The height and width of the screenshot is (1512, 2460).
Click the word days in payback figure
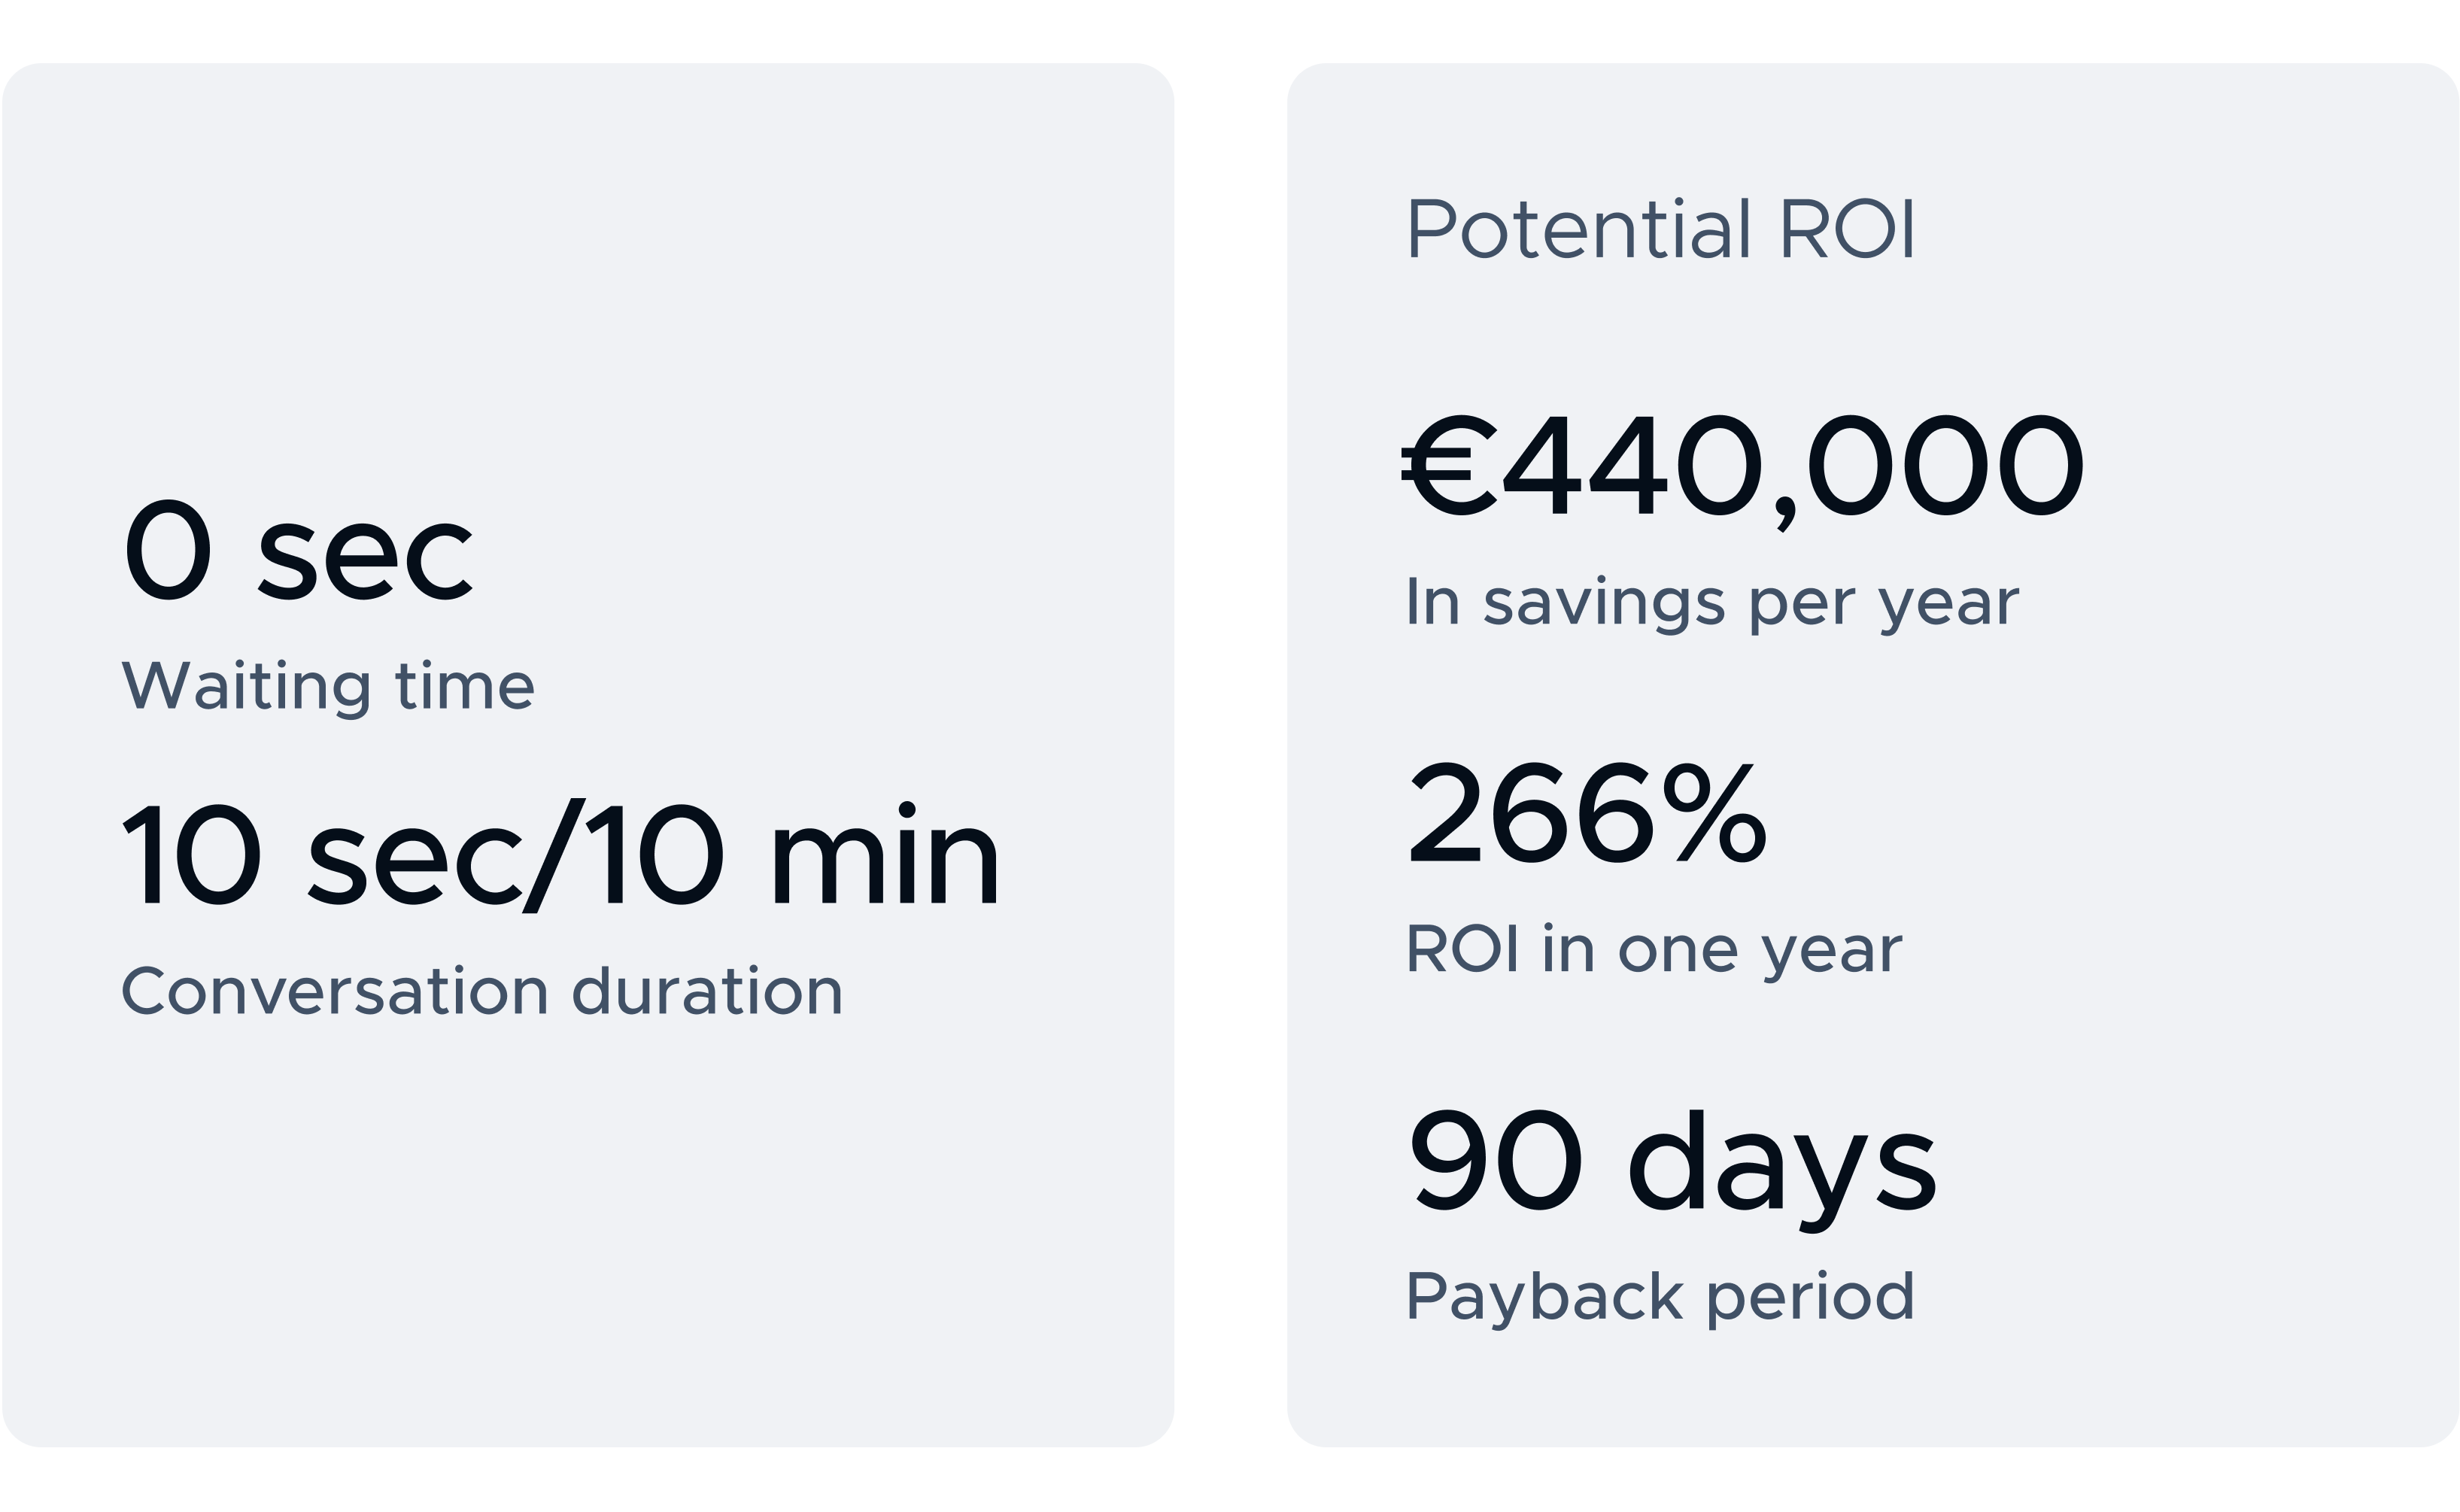pos(1782,1171)
